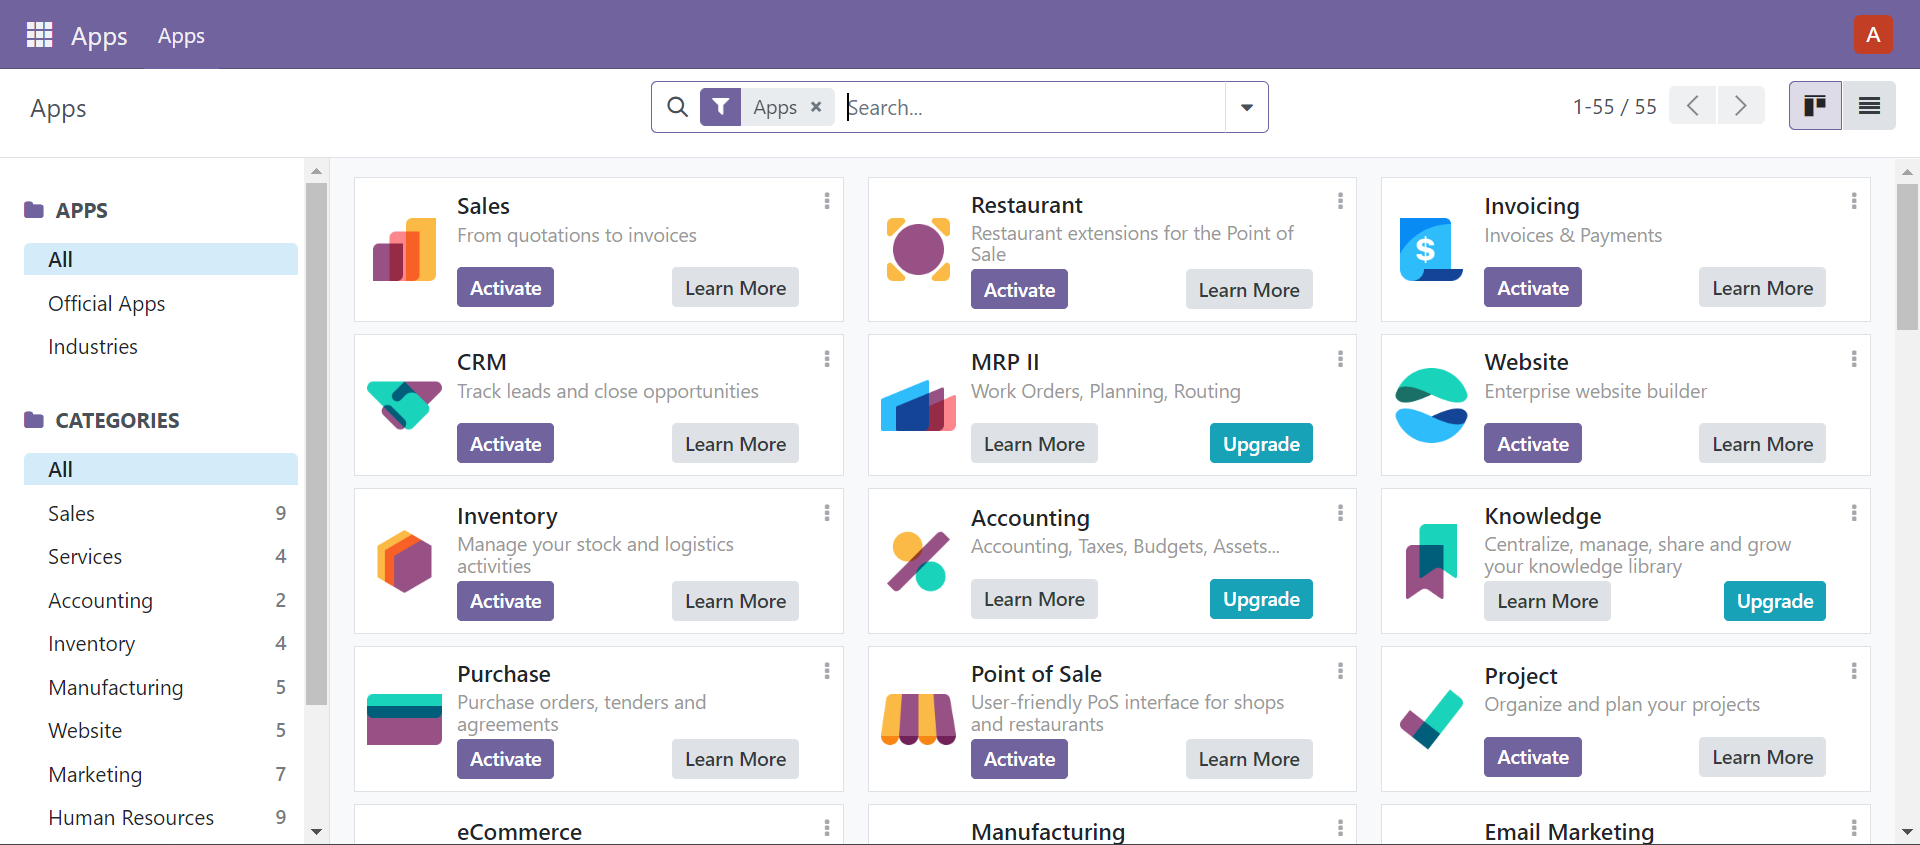Click the filter funnel icon
1920x845 pixels.
coord(720,107)
